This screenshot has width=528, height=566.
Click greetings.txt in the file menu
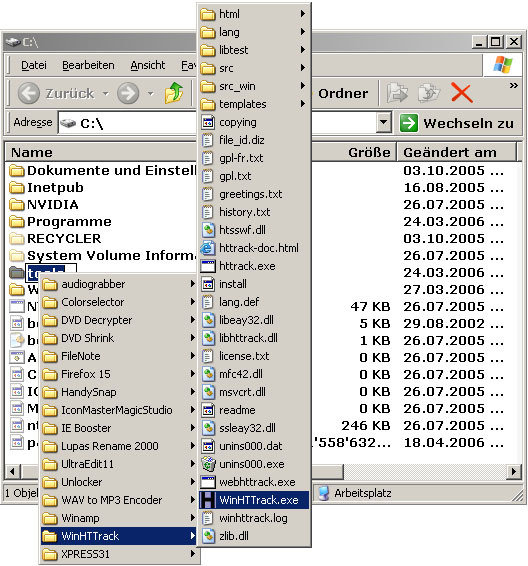point(254,194)
